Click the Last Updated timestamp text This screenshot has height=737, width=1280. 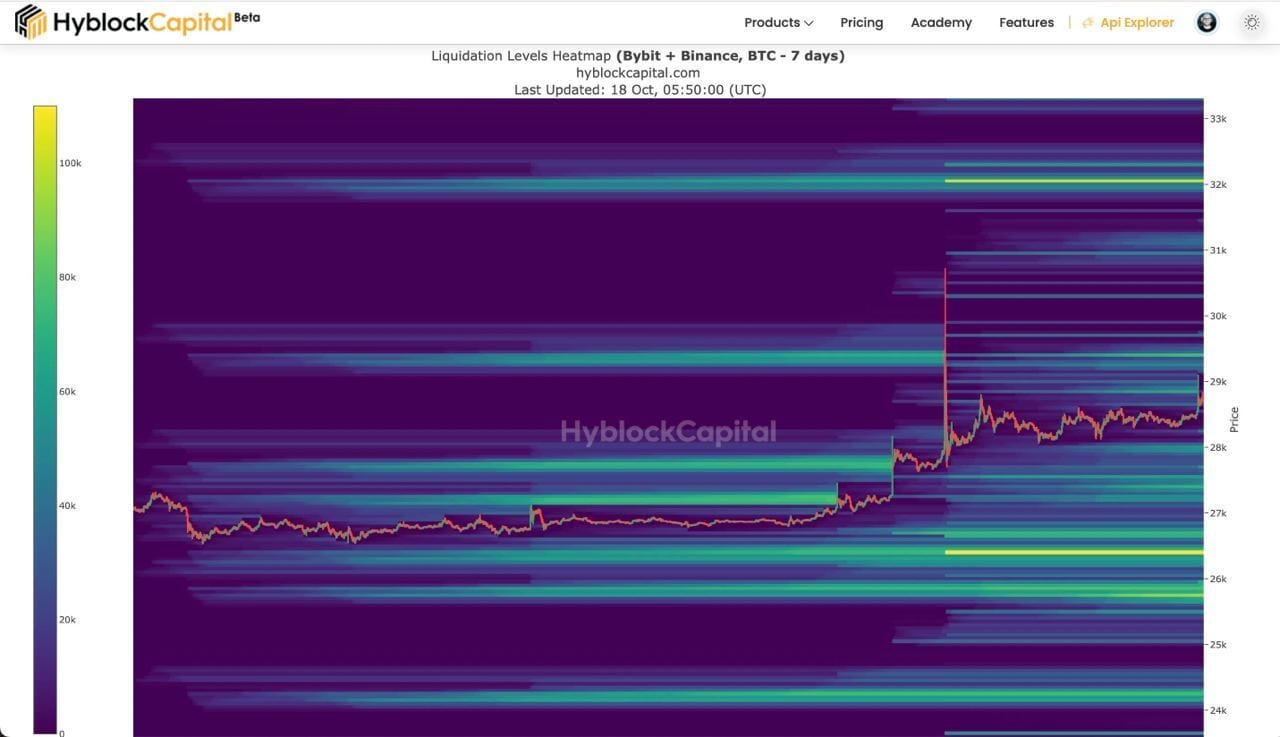(x=640, y=90)
